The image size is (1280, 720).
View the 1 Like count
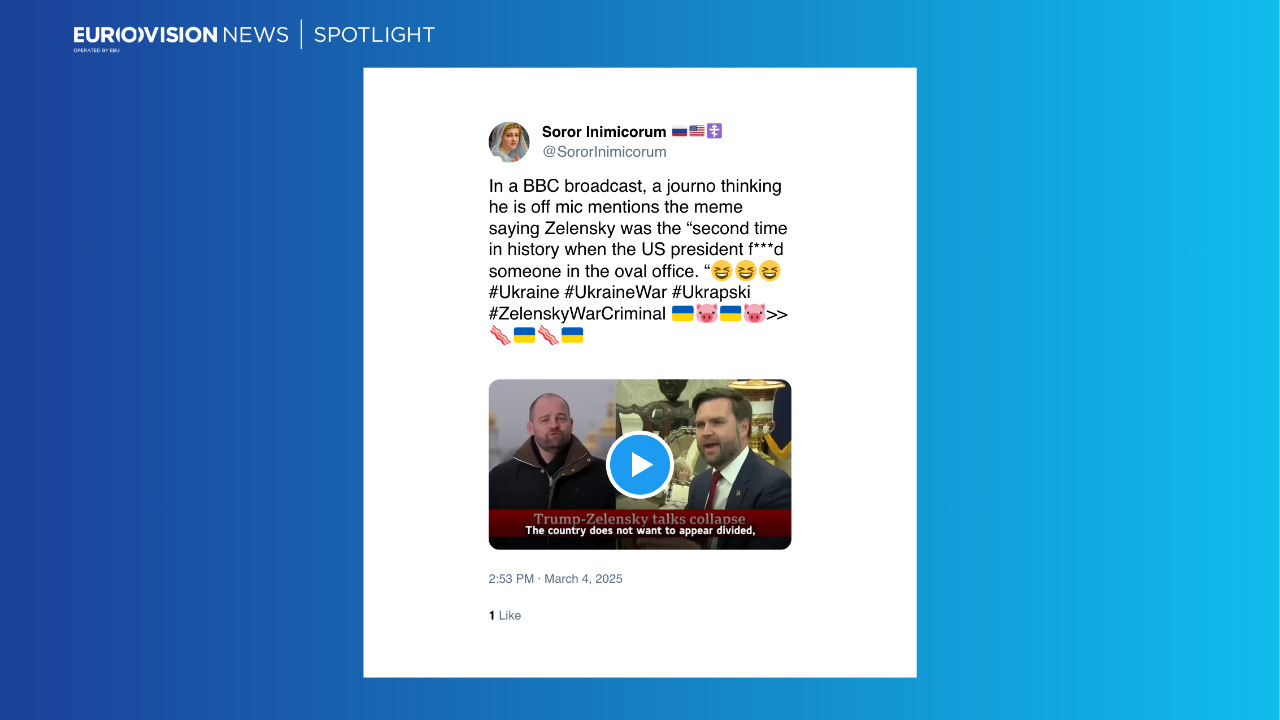point(505,615)
